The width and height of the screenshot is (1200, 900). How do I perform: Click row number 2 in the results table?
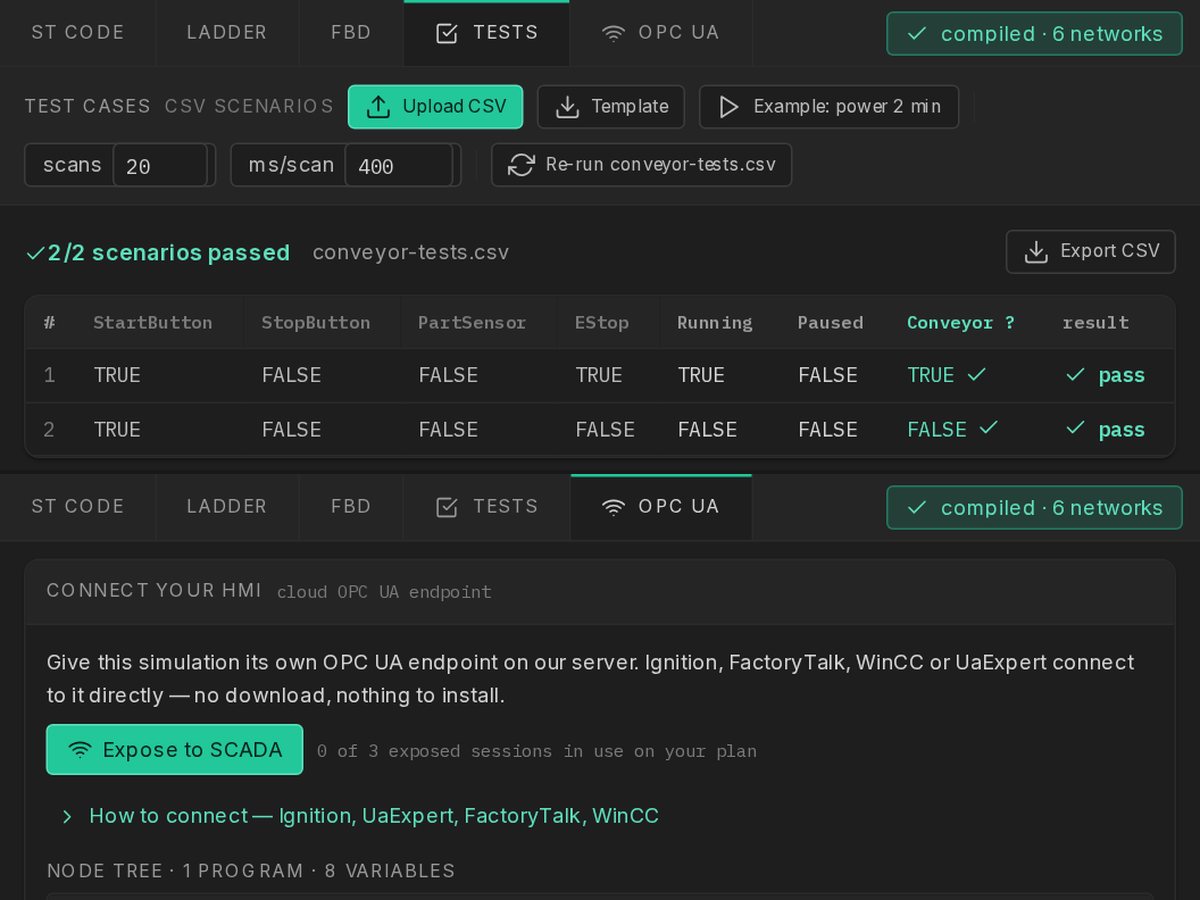point(49,429)
